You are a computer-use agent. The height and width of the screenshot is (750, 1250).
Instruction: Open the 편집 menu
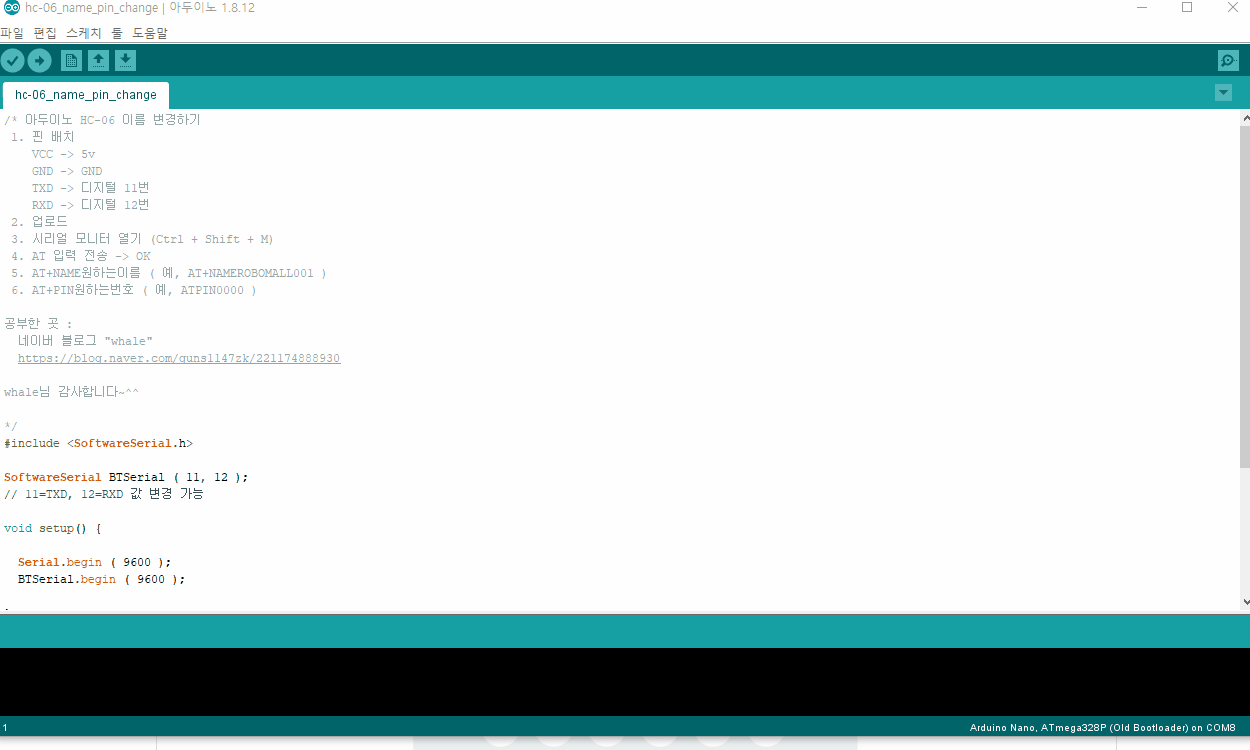tap(45, 33)
